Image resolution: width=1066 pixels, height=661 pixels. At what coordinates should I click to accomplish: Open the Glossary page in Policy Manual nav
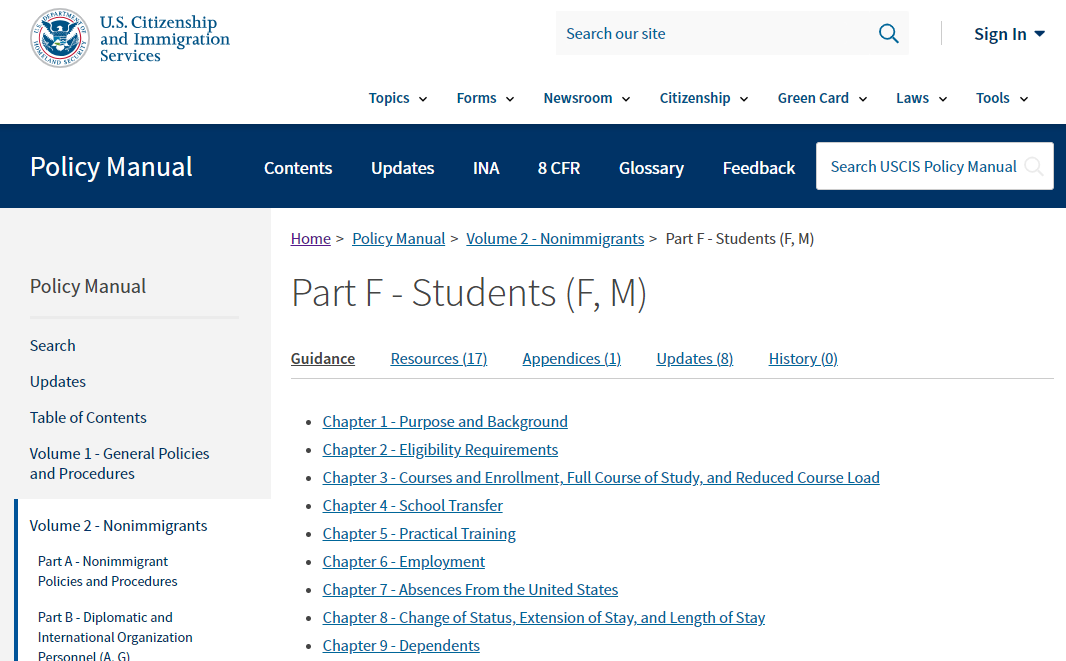coord(651,168)
